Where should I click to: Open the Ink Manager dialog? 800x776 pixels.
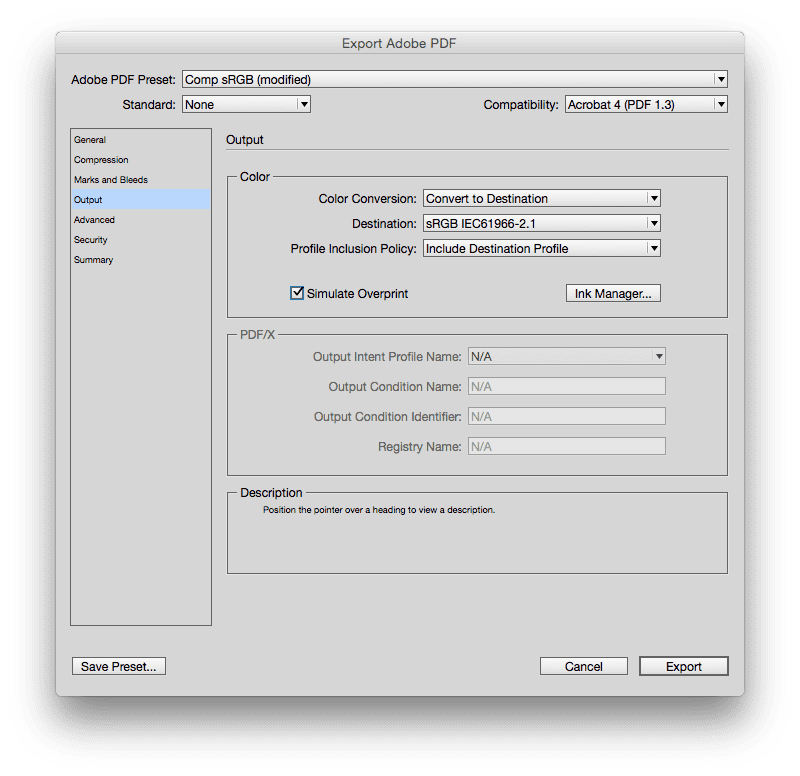point(613,293)
